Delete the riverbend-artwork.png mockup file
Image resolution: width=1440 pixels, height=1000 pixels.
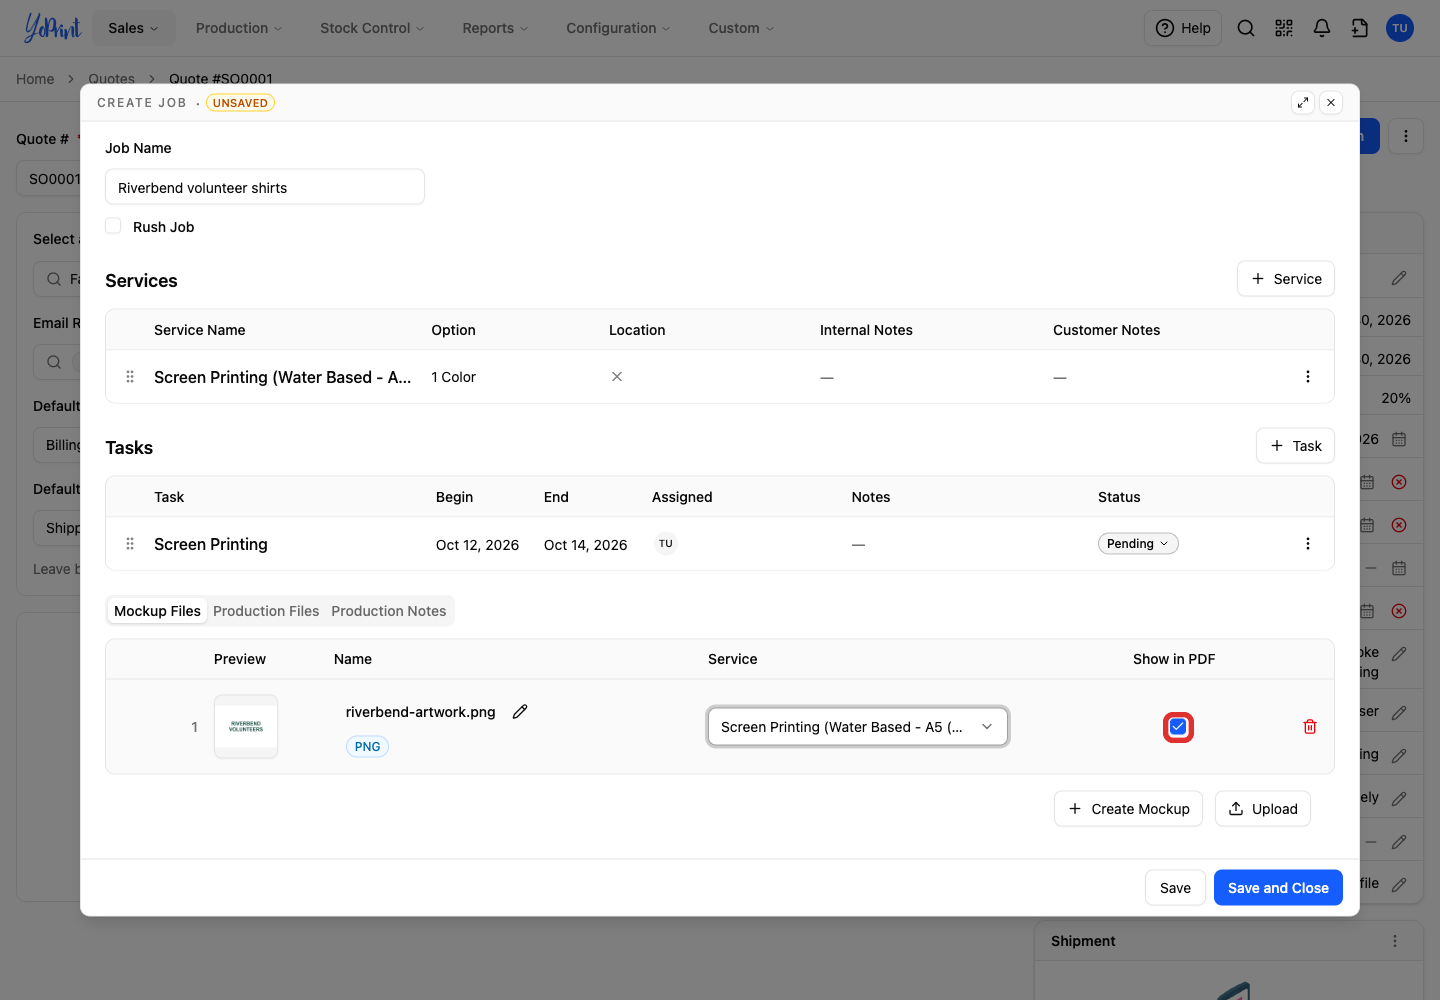[1310, 727]
